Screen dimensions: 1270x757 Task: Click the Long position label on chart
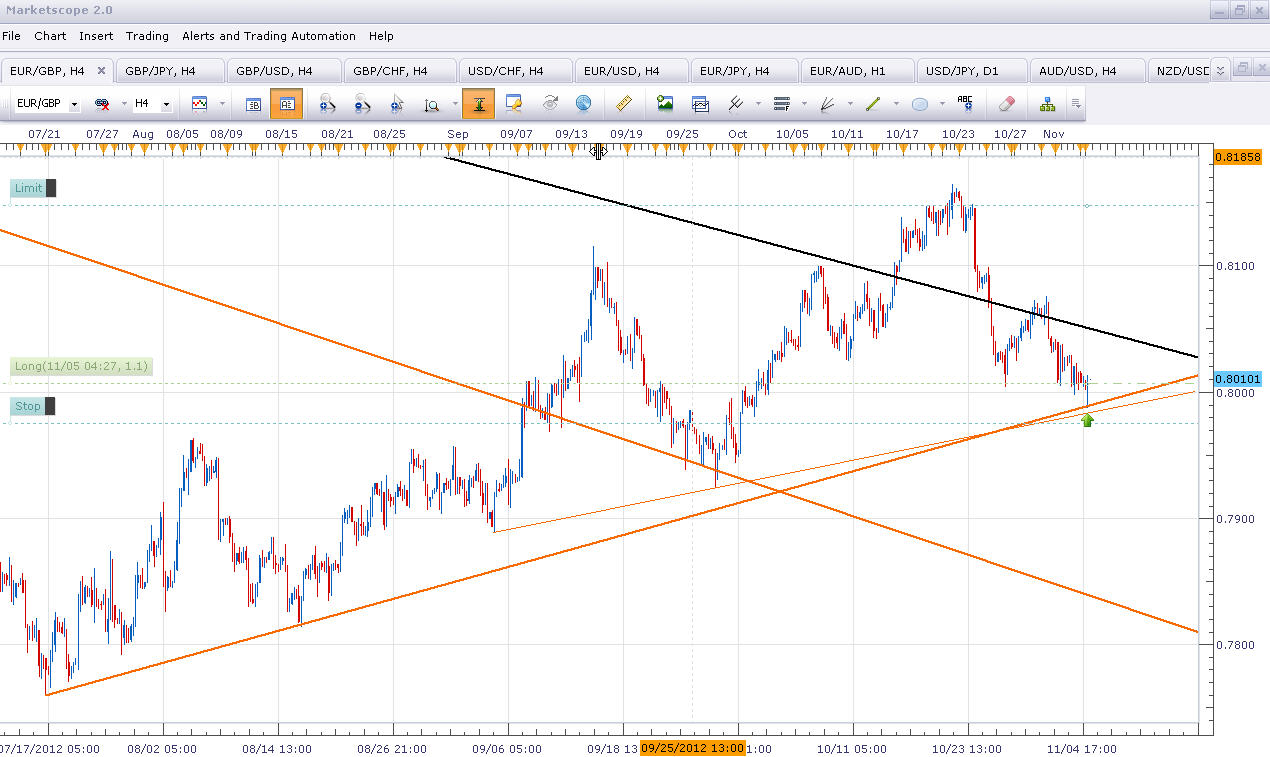(x=80, y=367)
